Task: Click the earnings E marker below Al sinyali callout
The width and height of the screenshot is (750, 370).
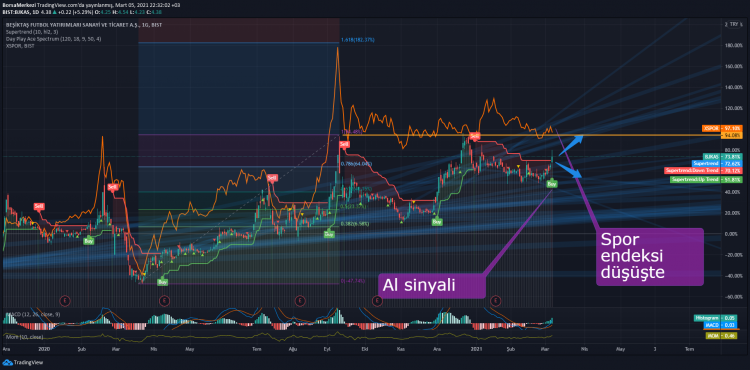Action: pos(377,301)
